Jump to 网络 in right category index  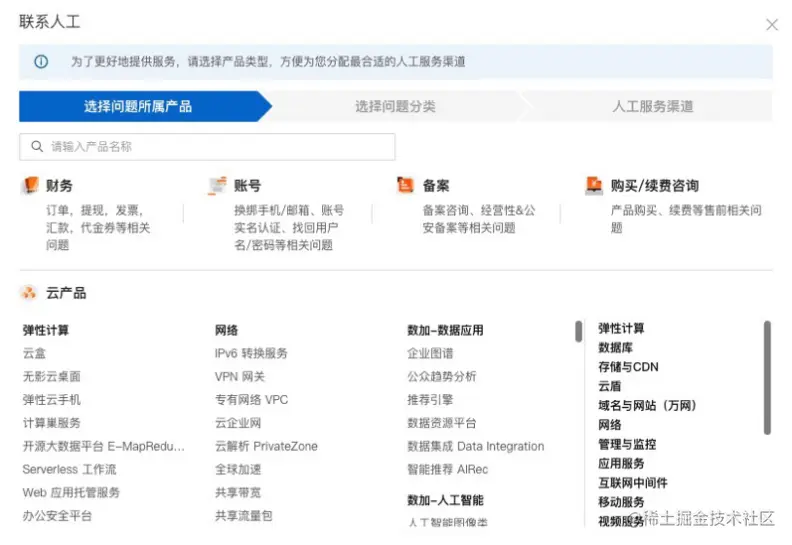point(610,425)
